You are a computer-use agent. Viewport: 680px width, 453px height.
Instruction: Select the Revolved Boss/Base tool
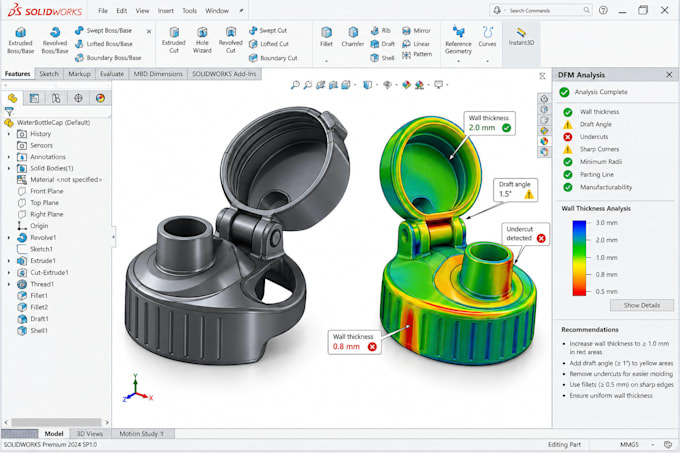(x=55, y=41)
